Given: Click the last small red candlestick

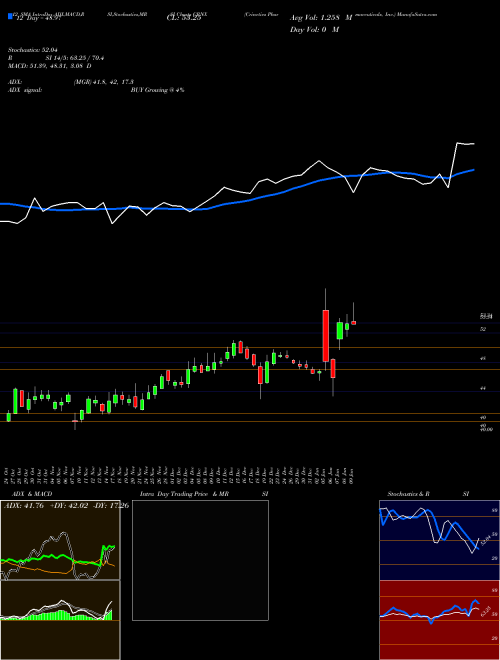Looking at the screenshot, I should click(x=354, y=323).
